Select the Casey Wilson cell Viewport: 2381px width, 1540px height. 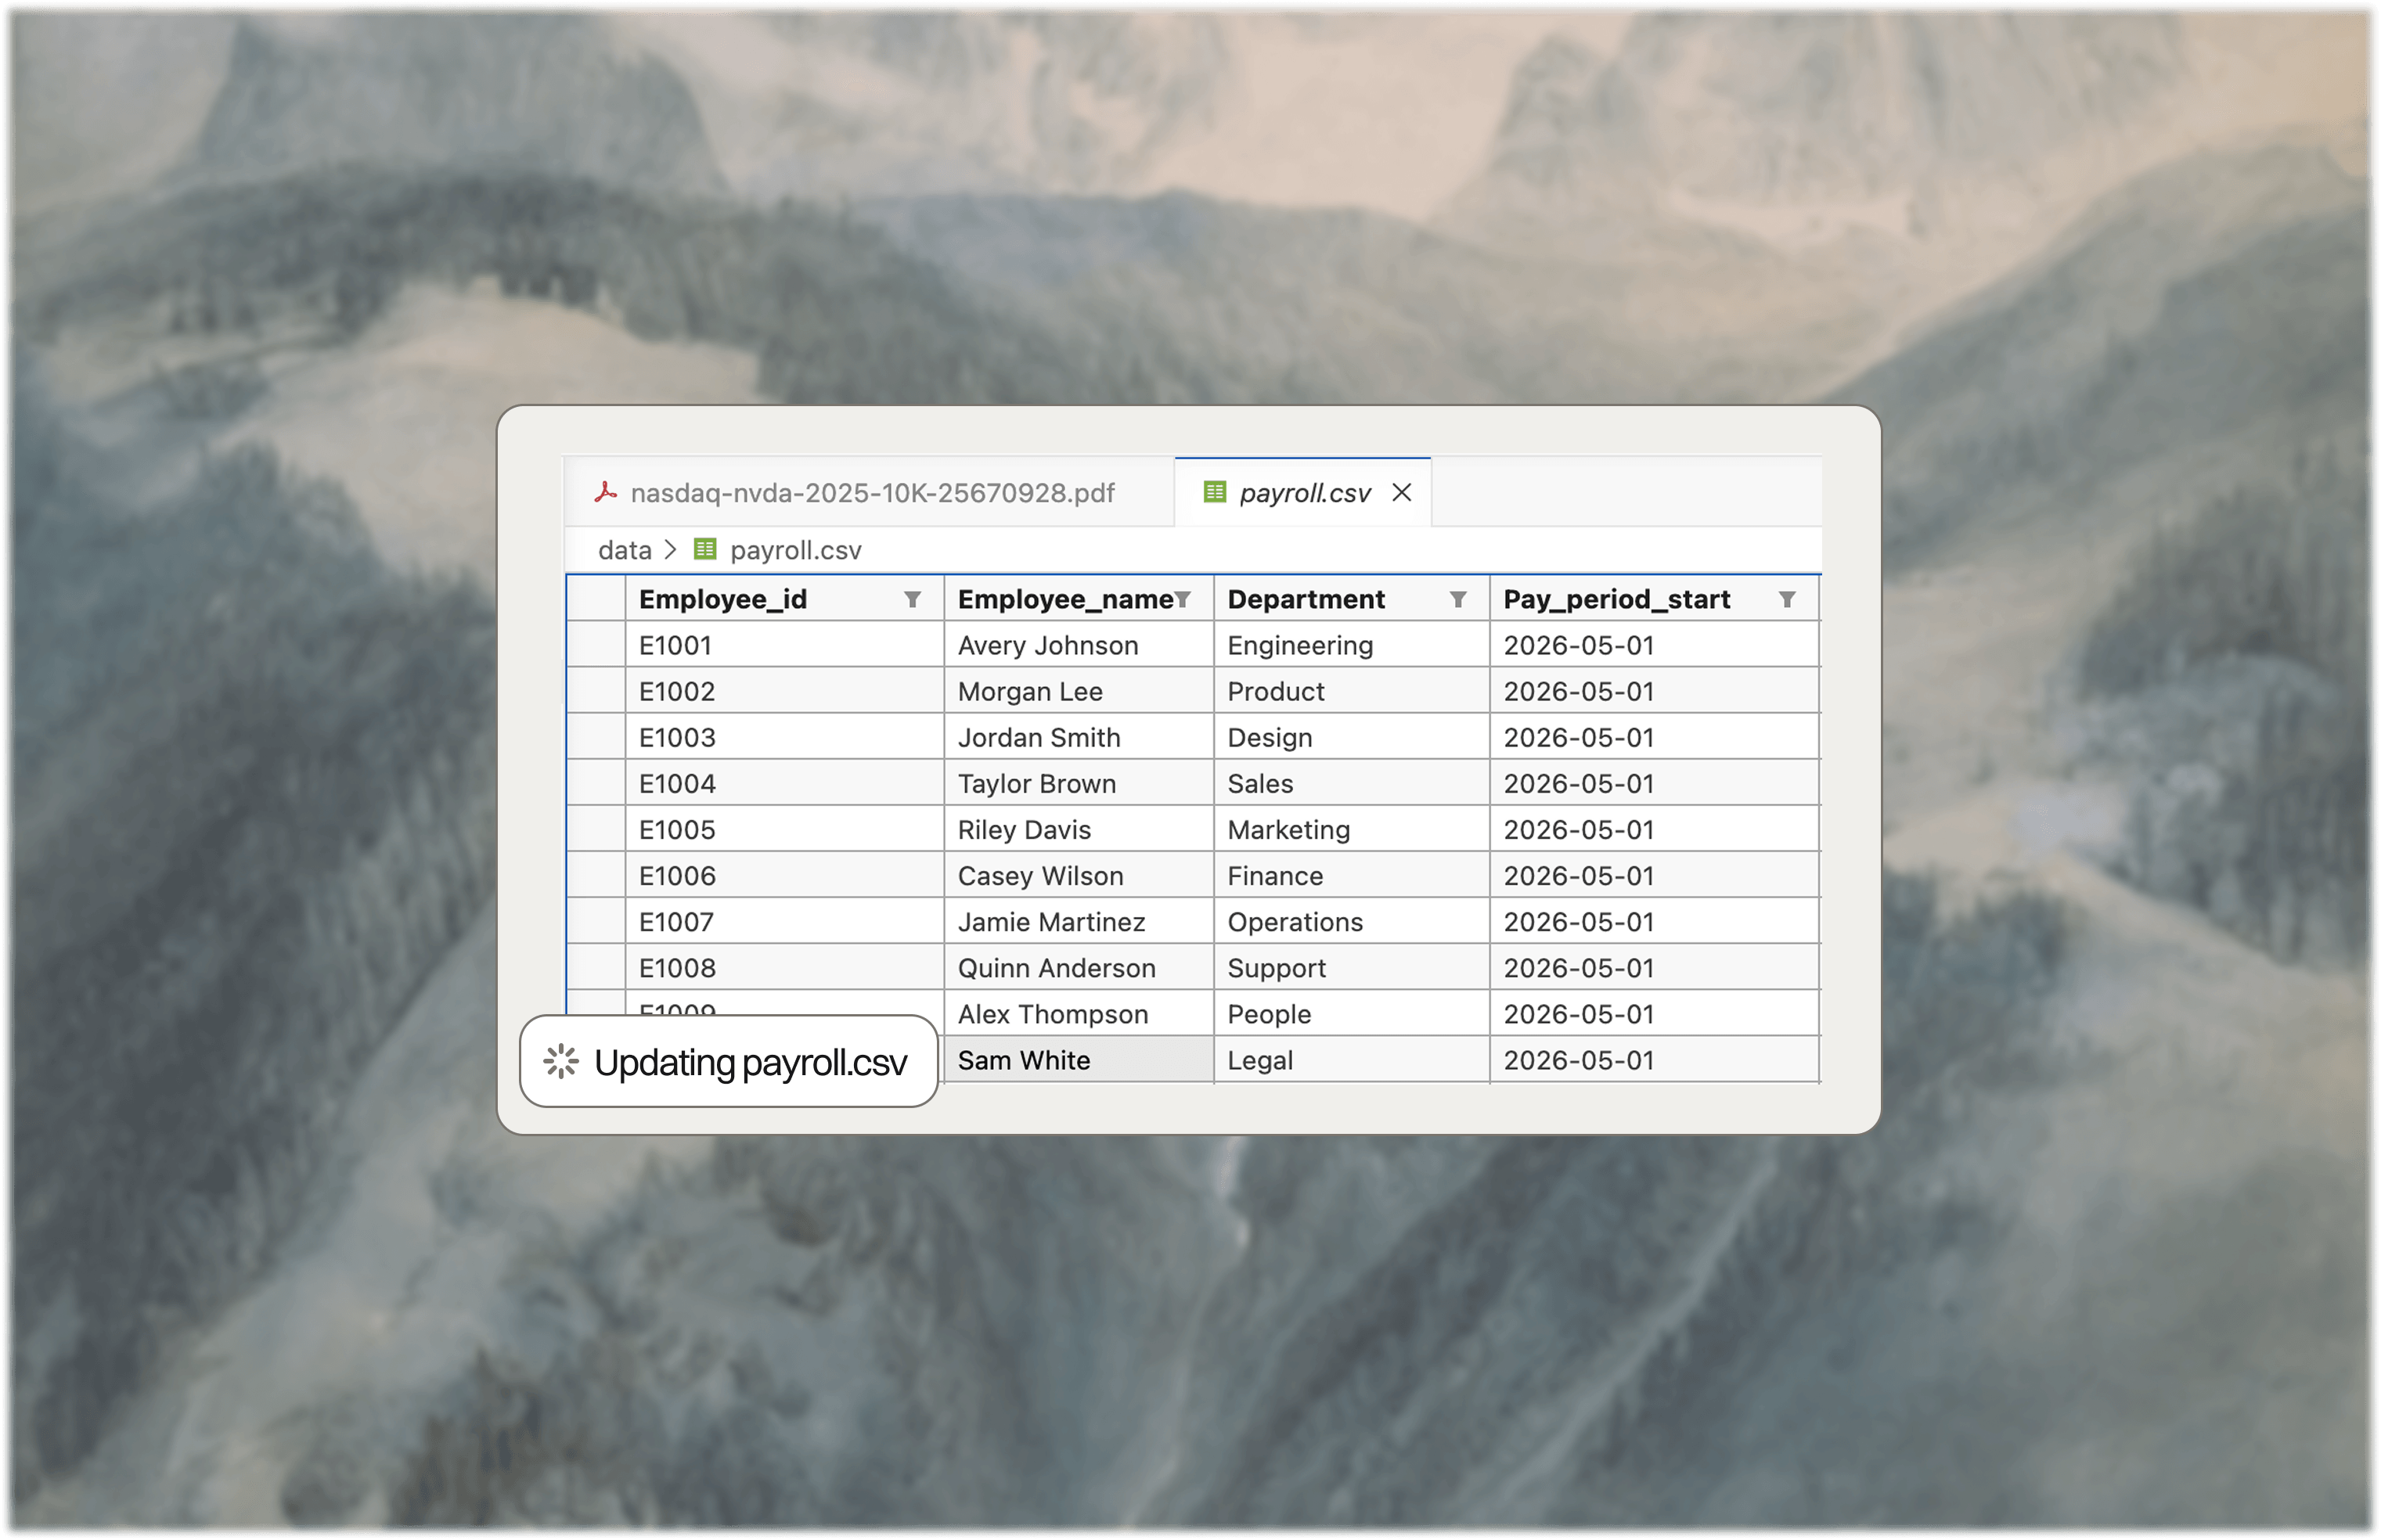click(1079, 875)
